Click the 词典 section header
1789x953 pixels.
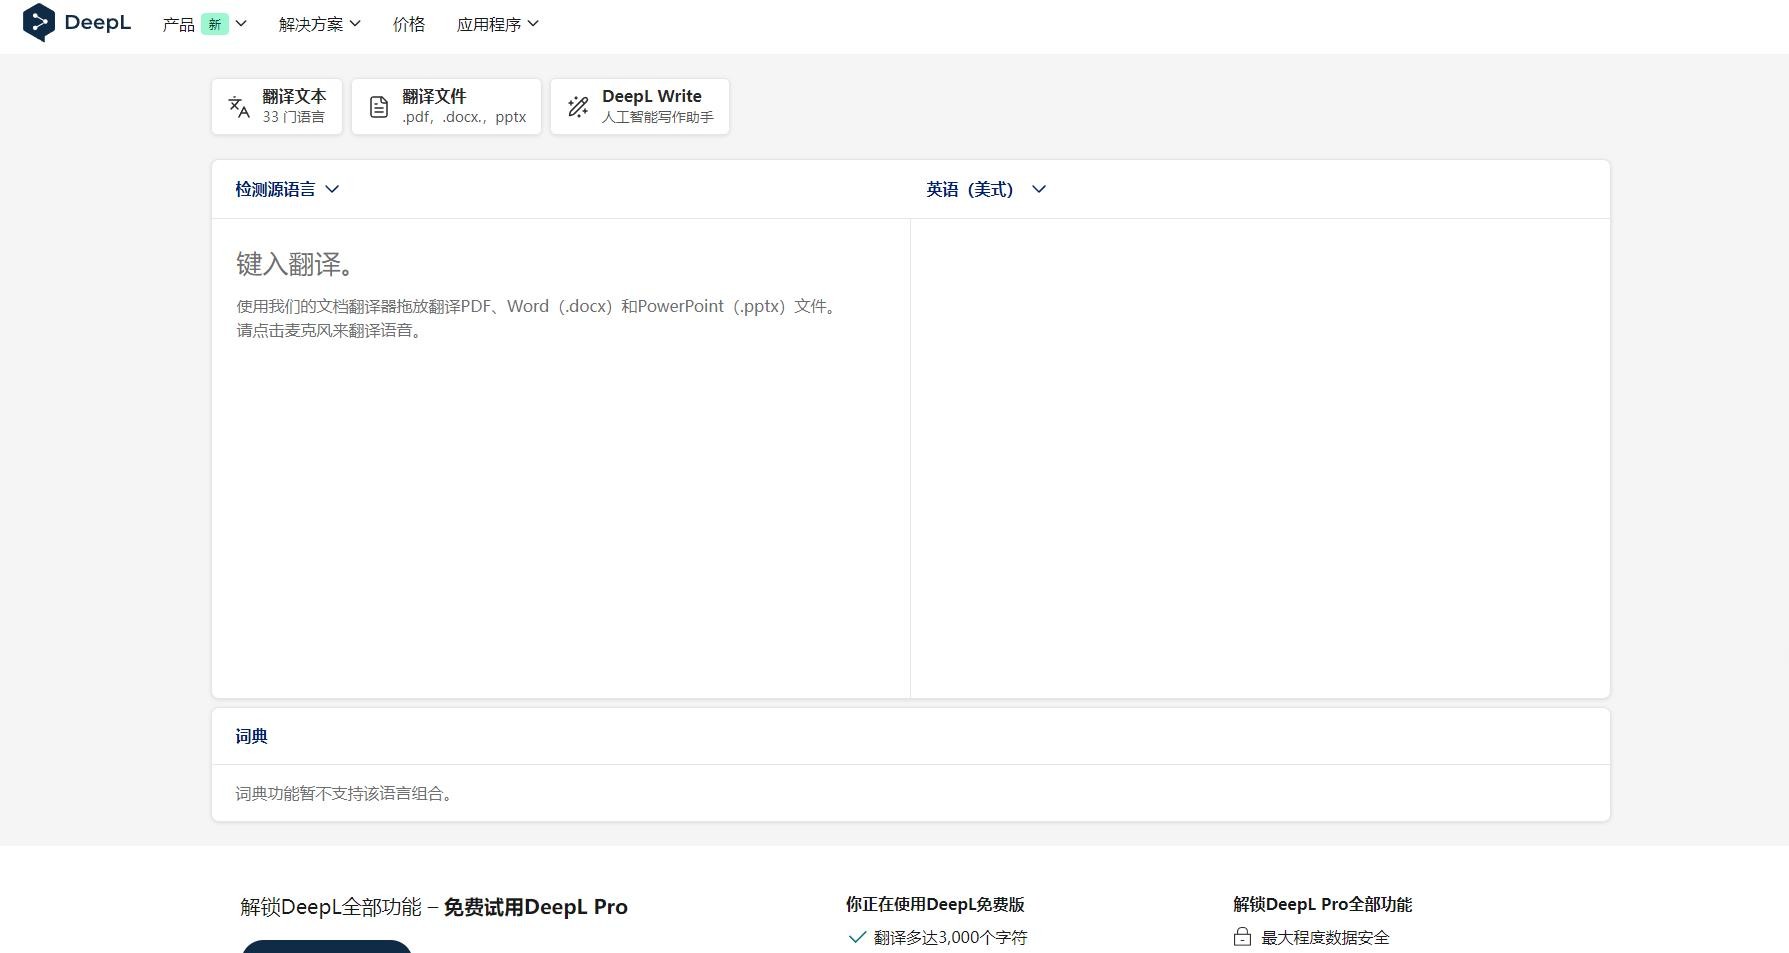(x=251, y=736)
